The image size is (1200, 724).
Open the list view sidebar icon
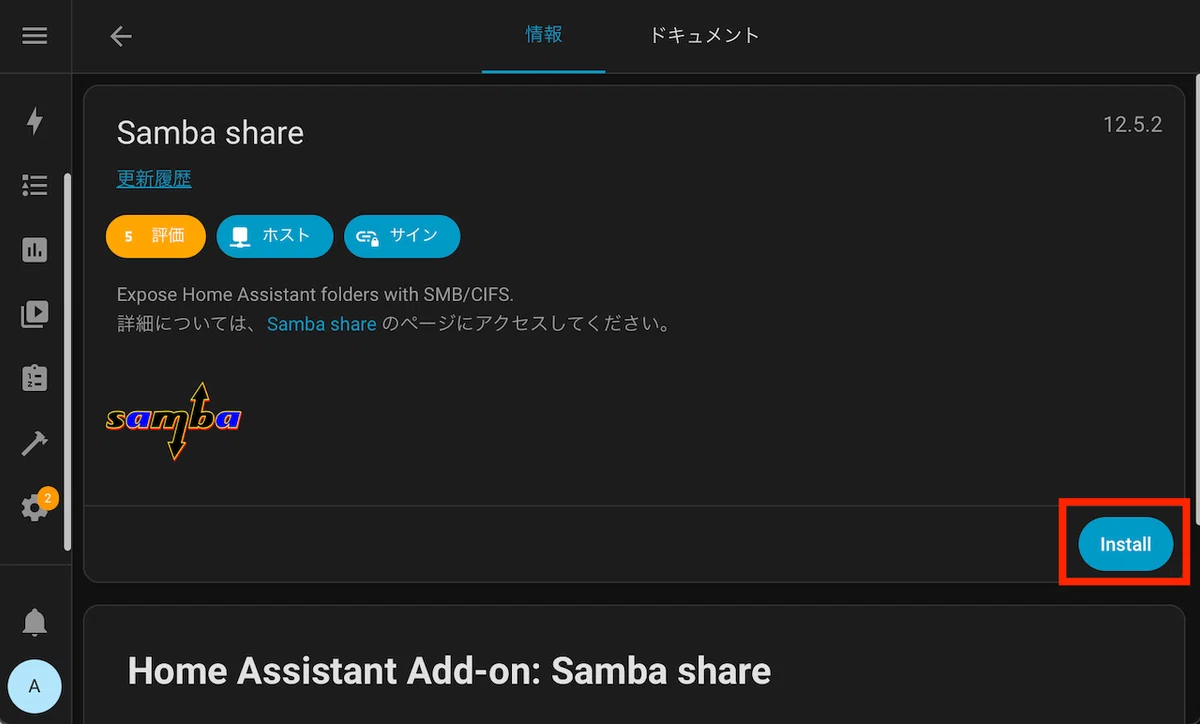(x=35, y=185)
